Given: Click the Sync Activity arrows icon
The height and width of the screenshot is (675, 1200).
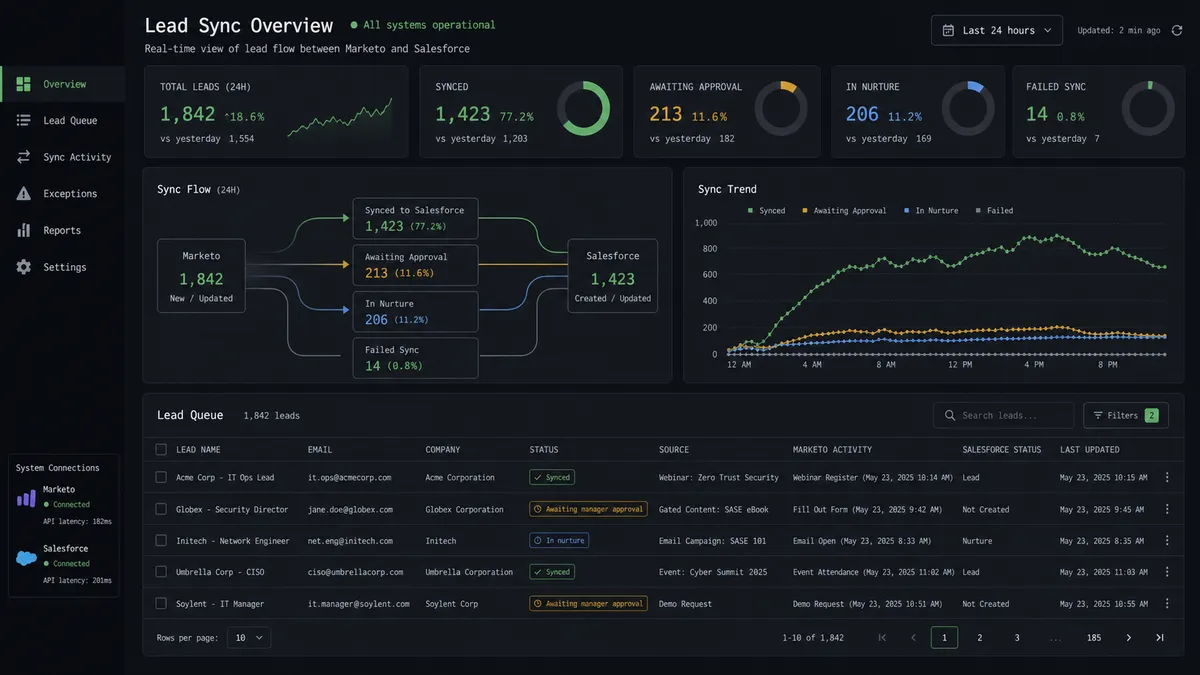Looking at the screenshot, I should point(24,157).
